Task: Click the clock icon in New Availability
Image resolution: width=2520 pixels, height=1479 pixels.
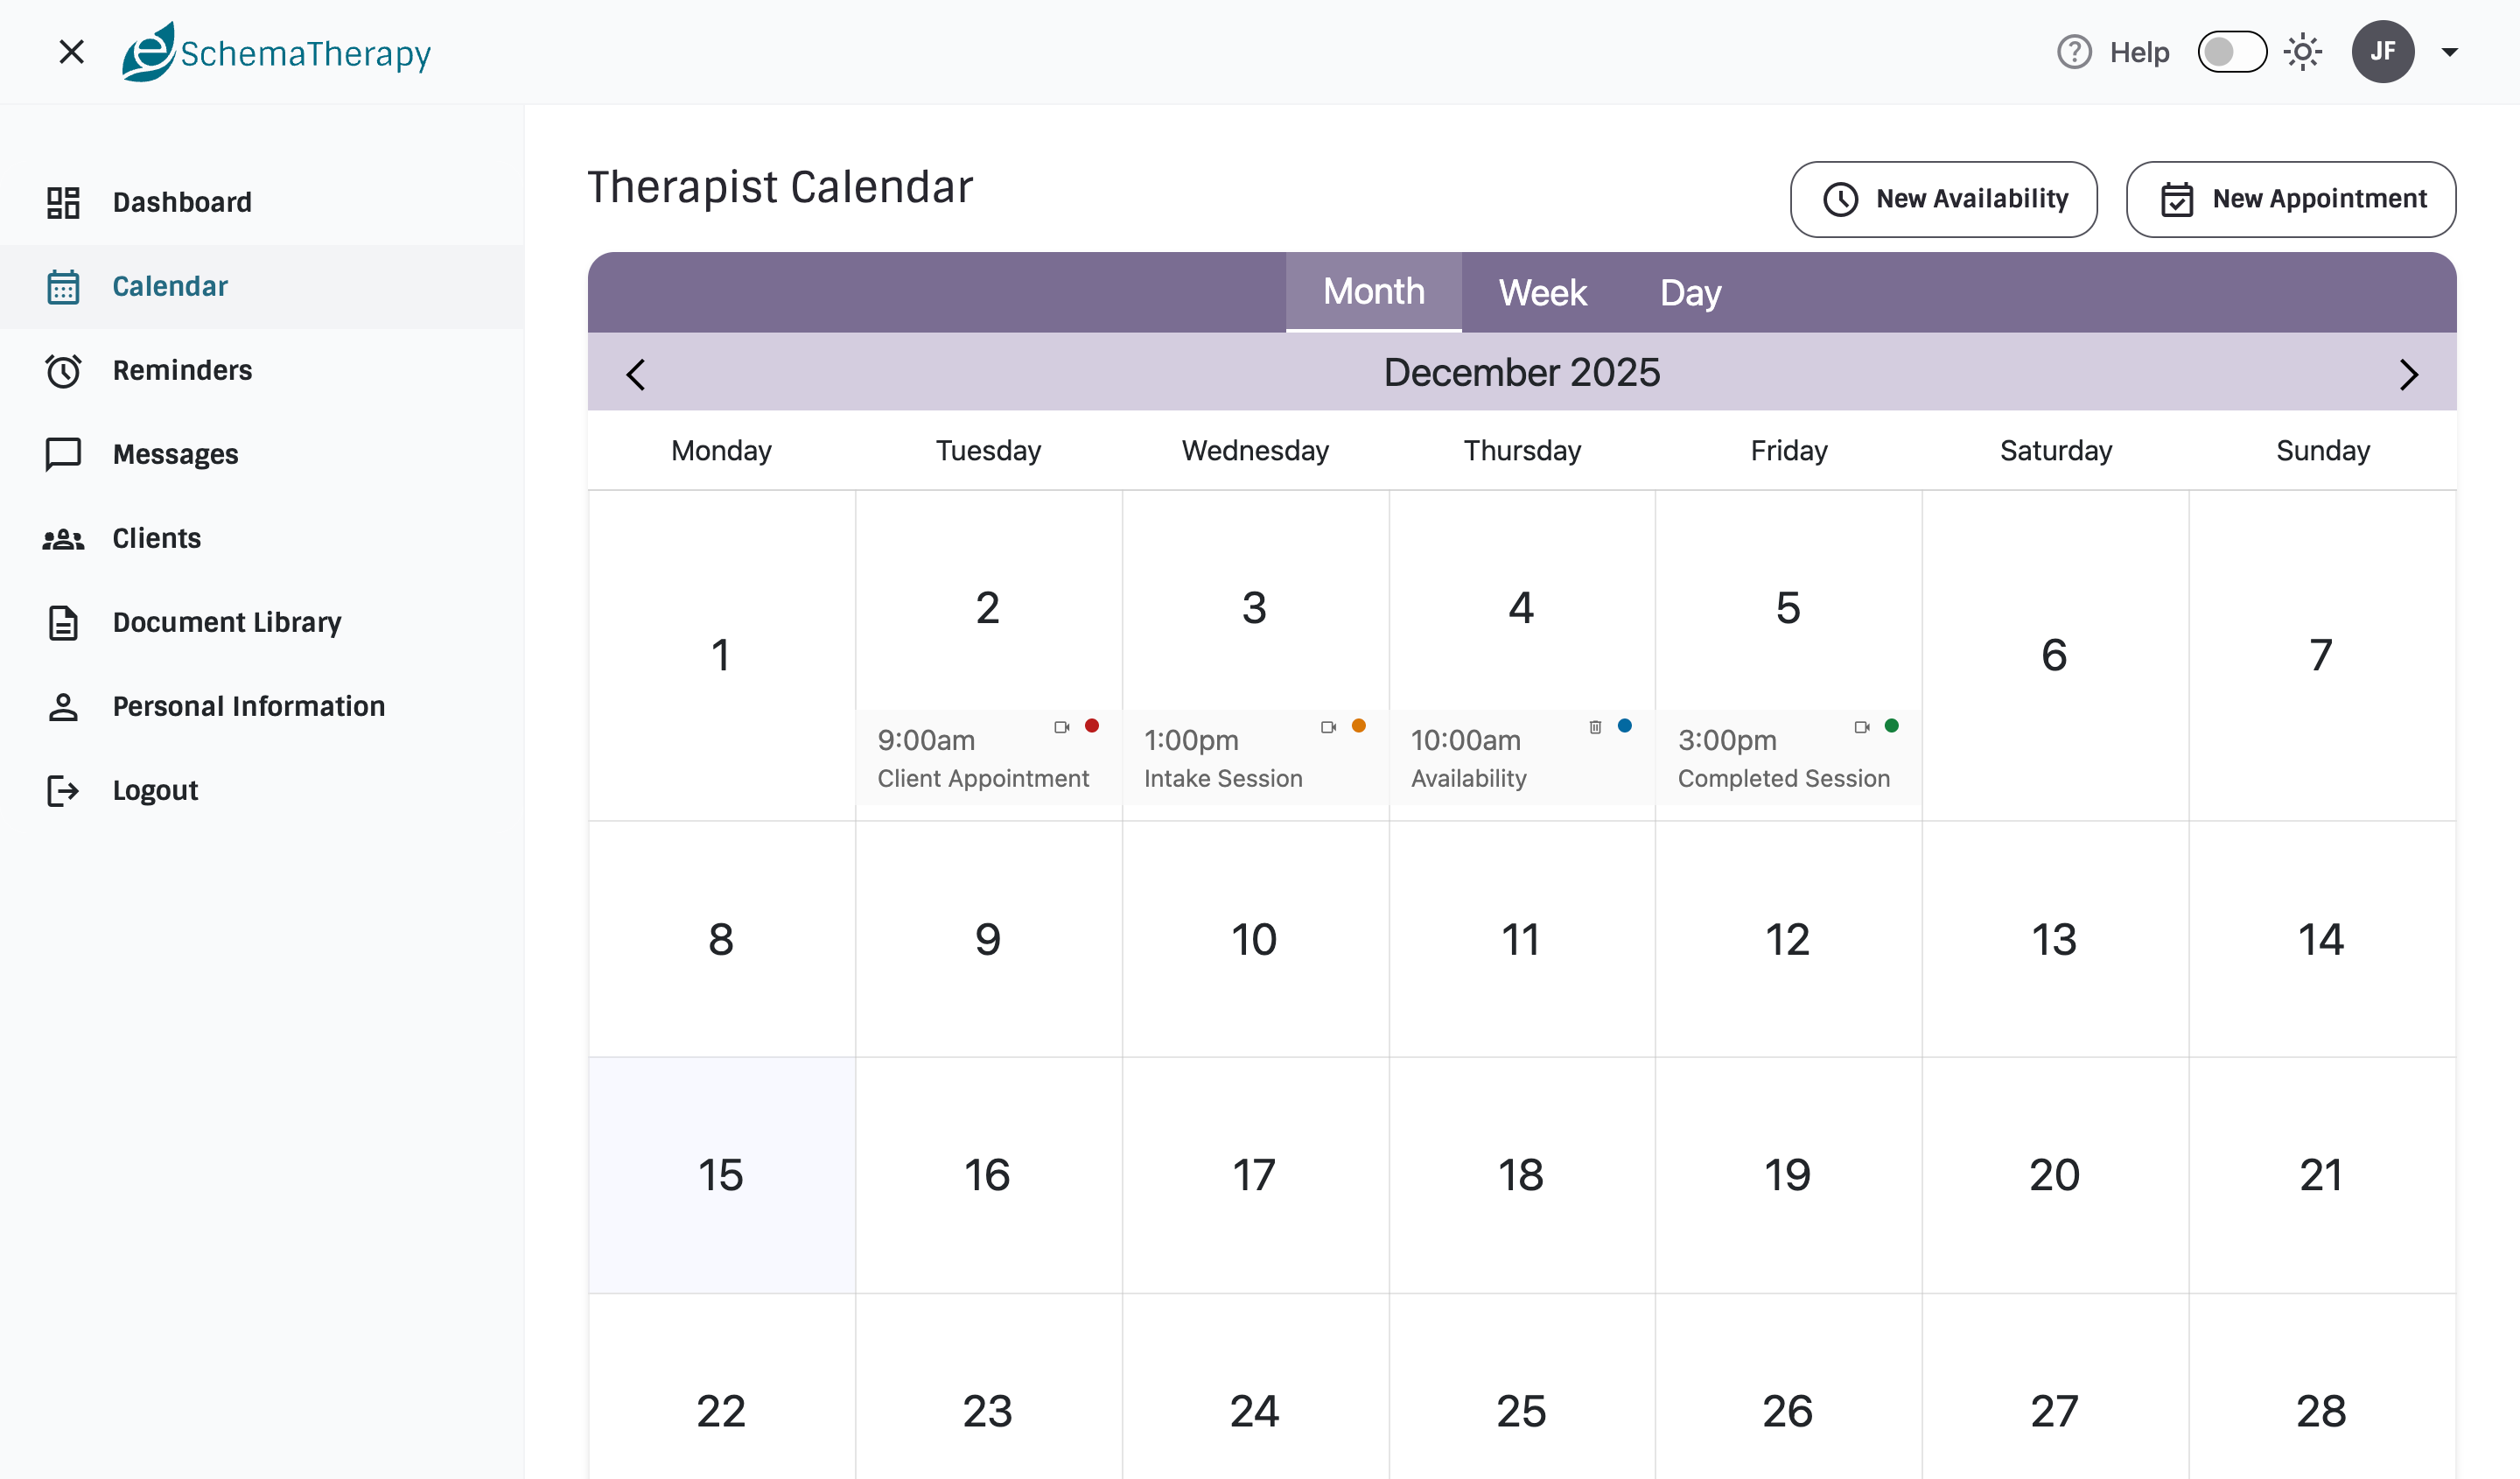Action: (1840, 199)
